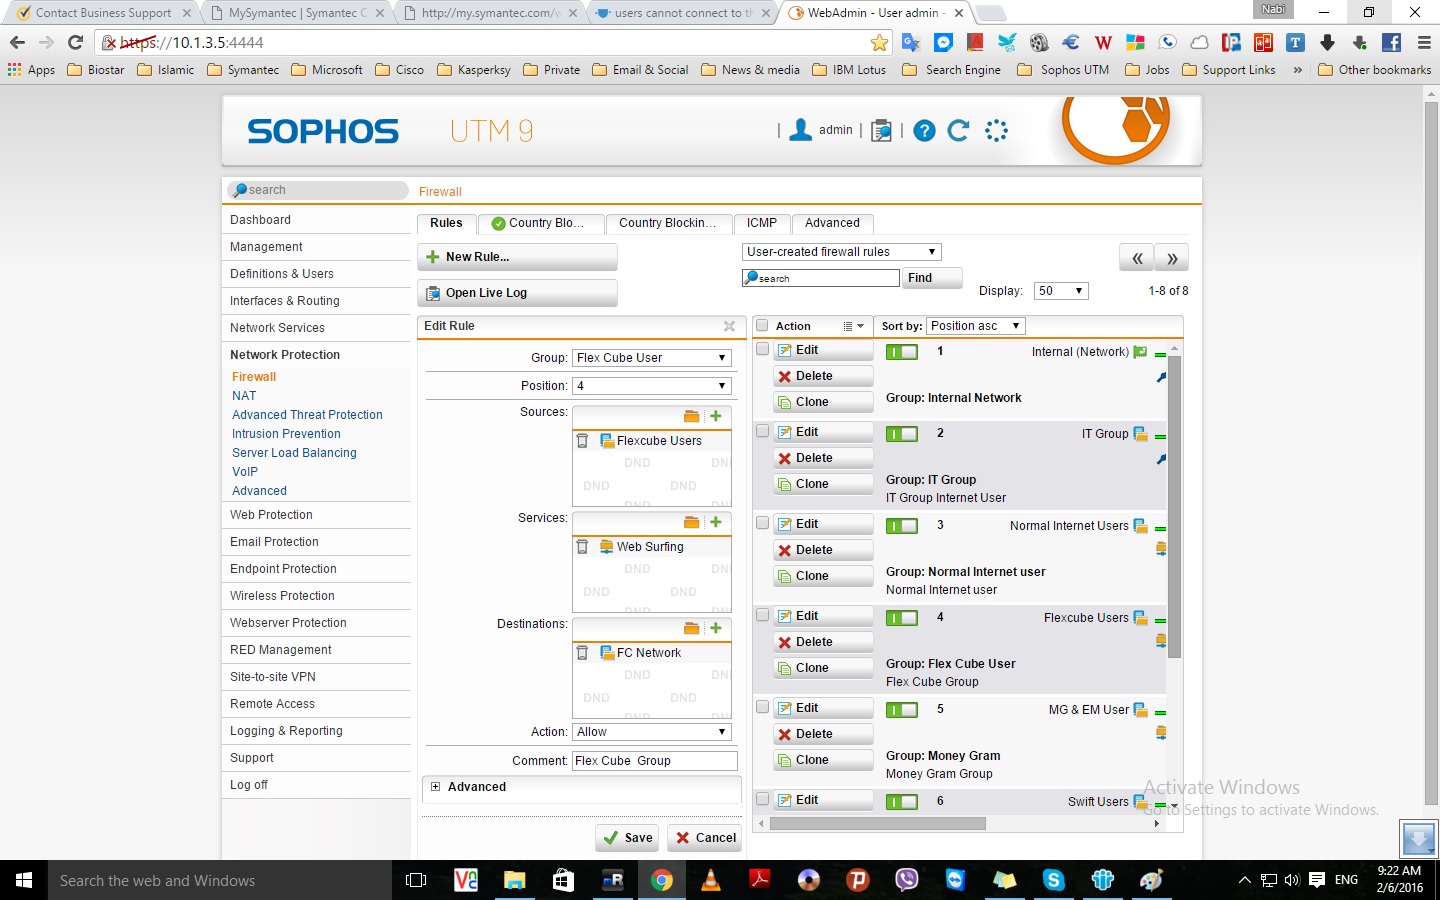Screen dimensions: 1440x900
Task: Remove Web Surfing with its trash icon
Action: pos(582,546)
